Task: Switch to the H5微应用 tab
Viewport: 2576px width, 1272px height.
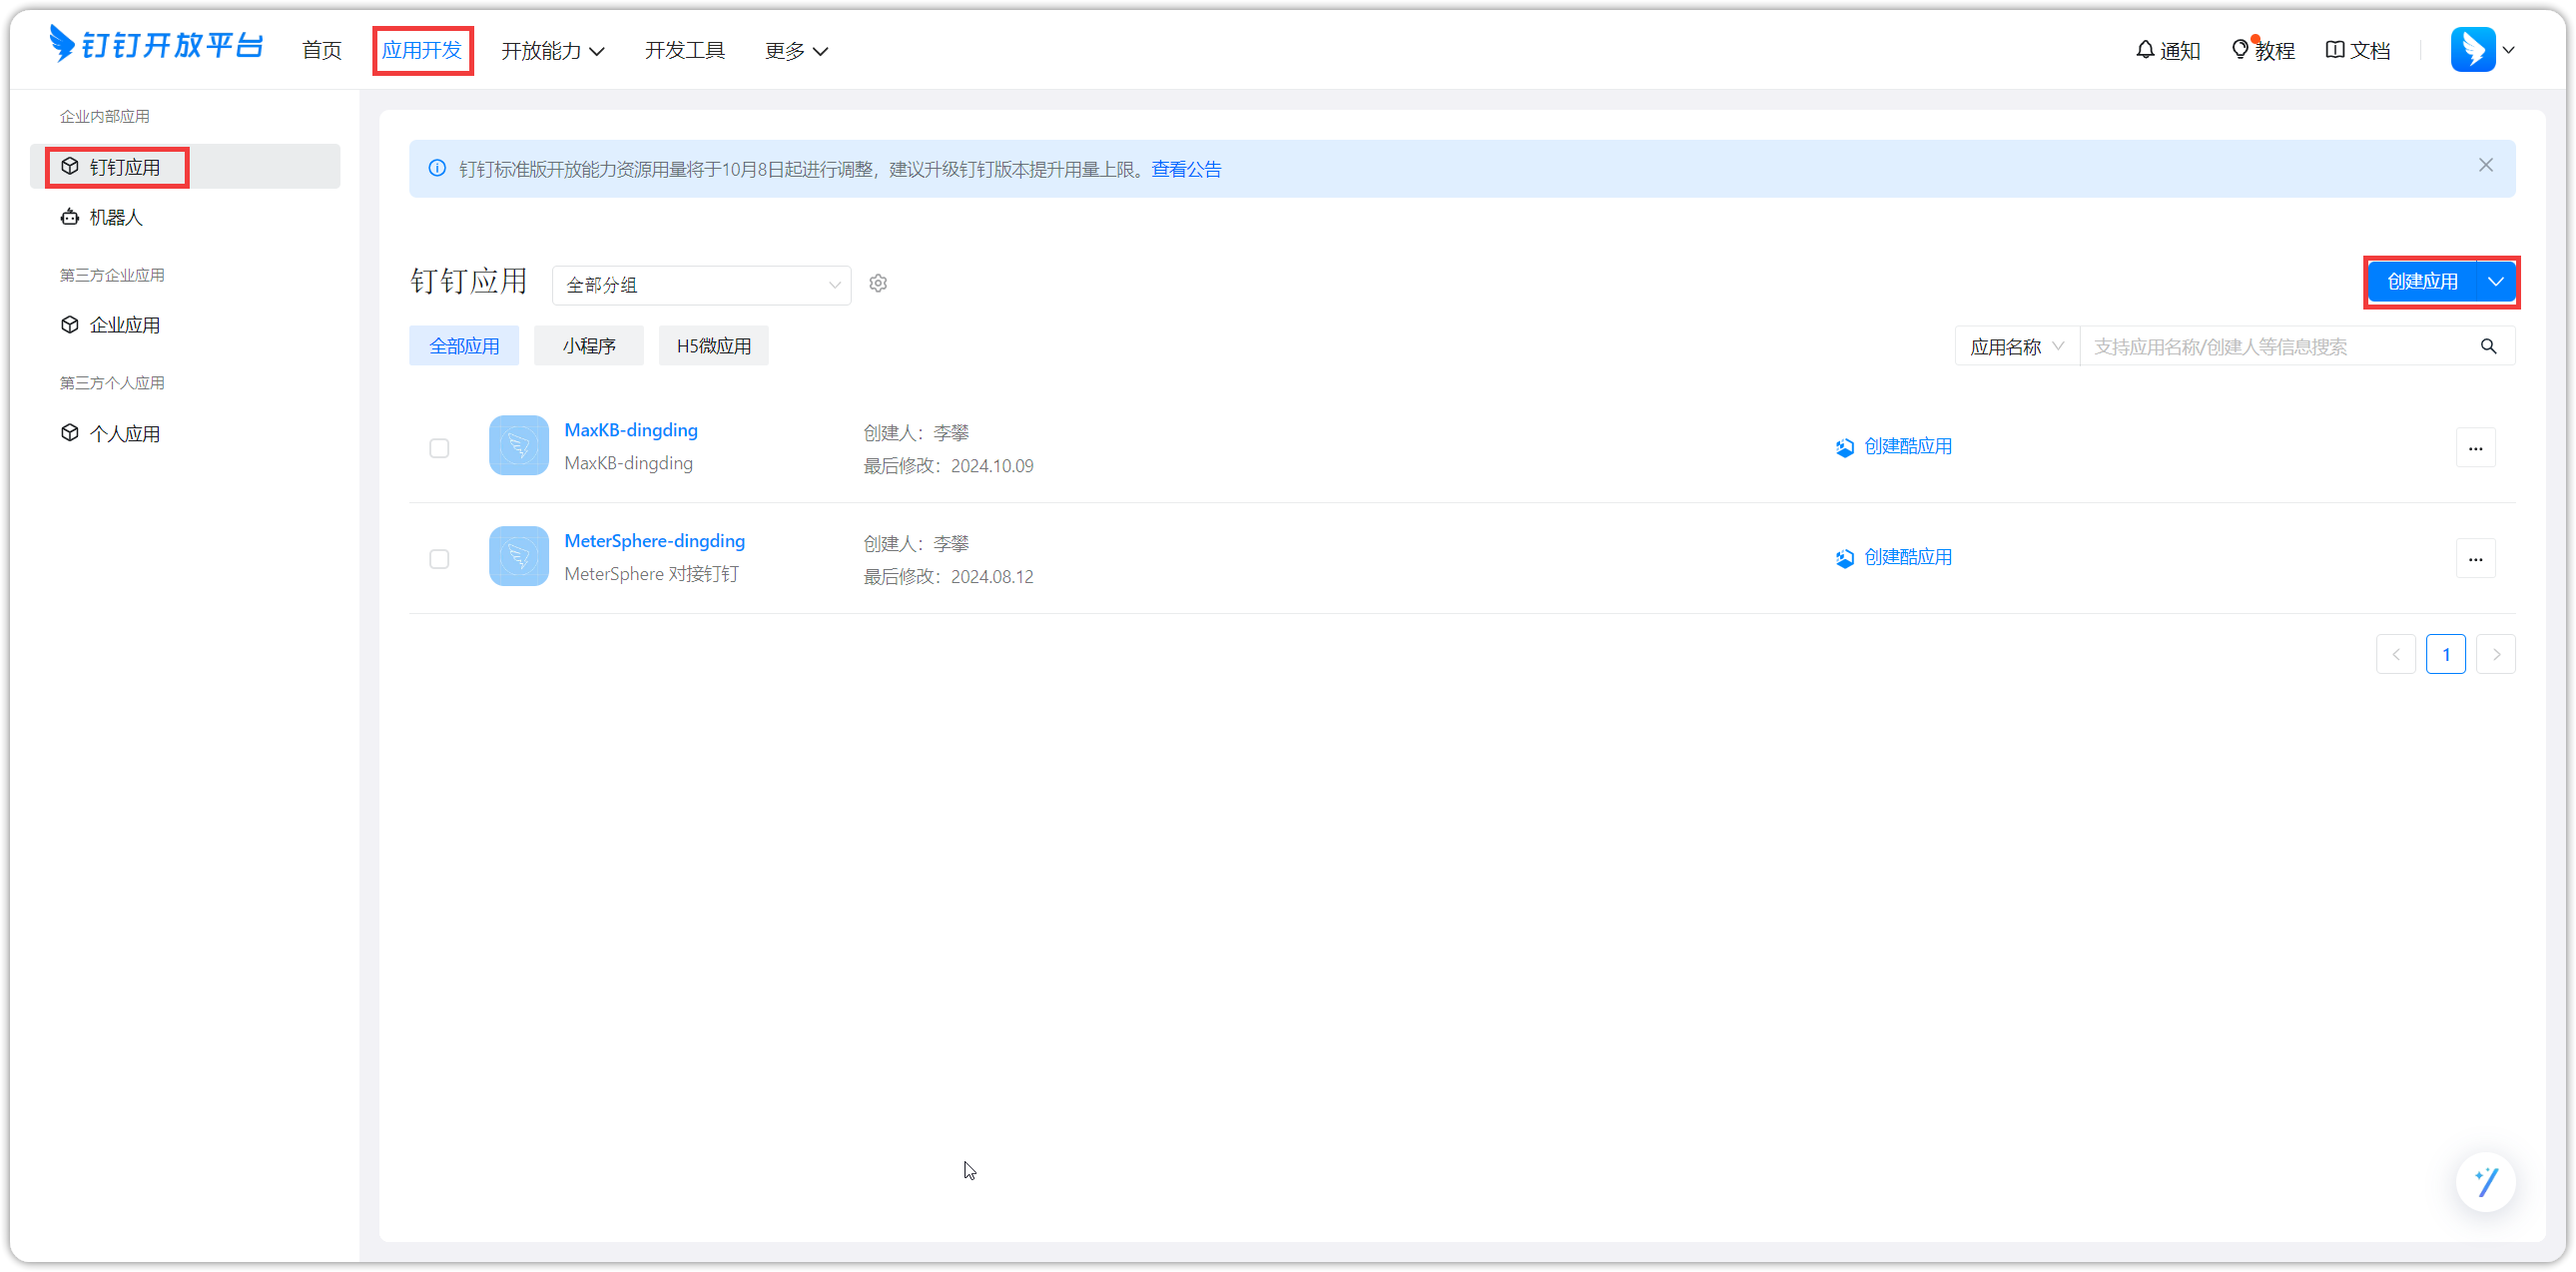Action: click(714, 346)
